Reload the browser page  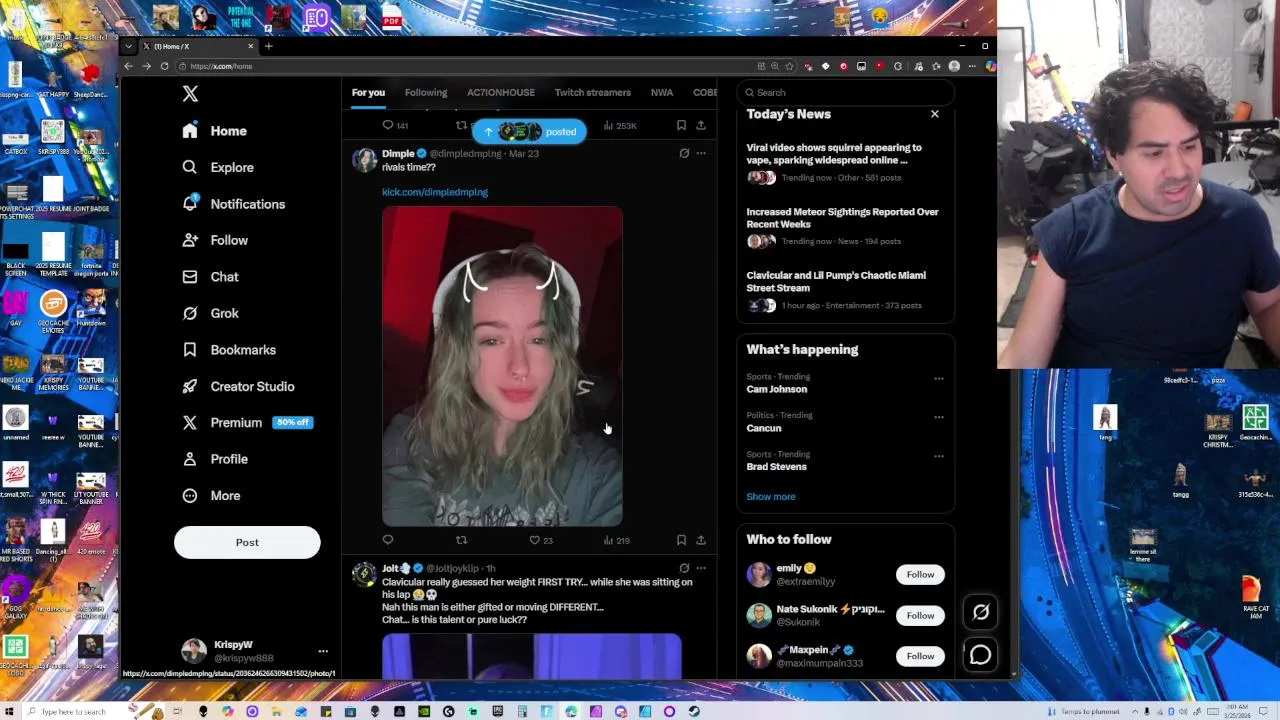coord(164,66)
